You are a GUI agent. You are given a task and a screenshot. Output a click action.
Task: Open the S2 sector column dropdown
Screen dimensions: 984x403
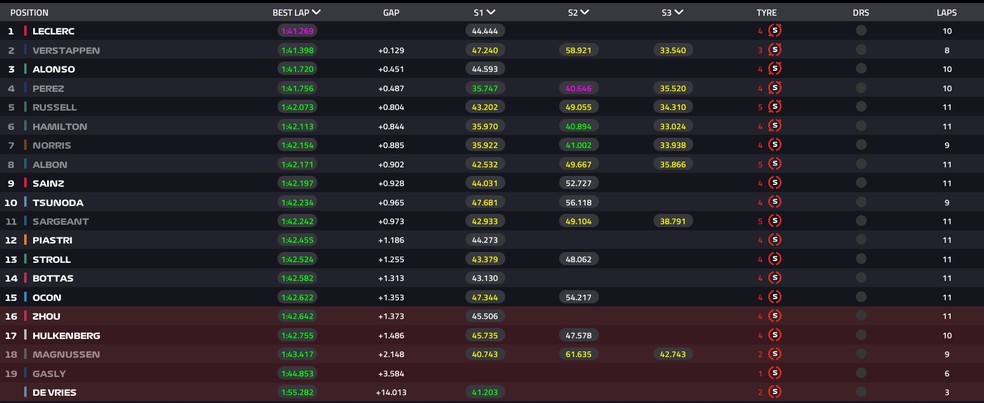[584, 13]
